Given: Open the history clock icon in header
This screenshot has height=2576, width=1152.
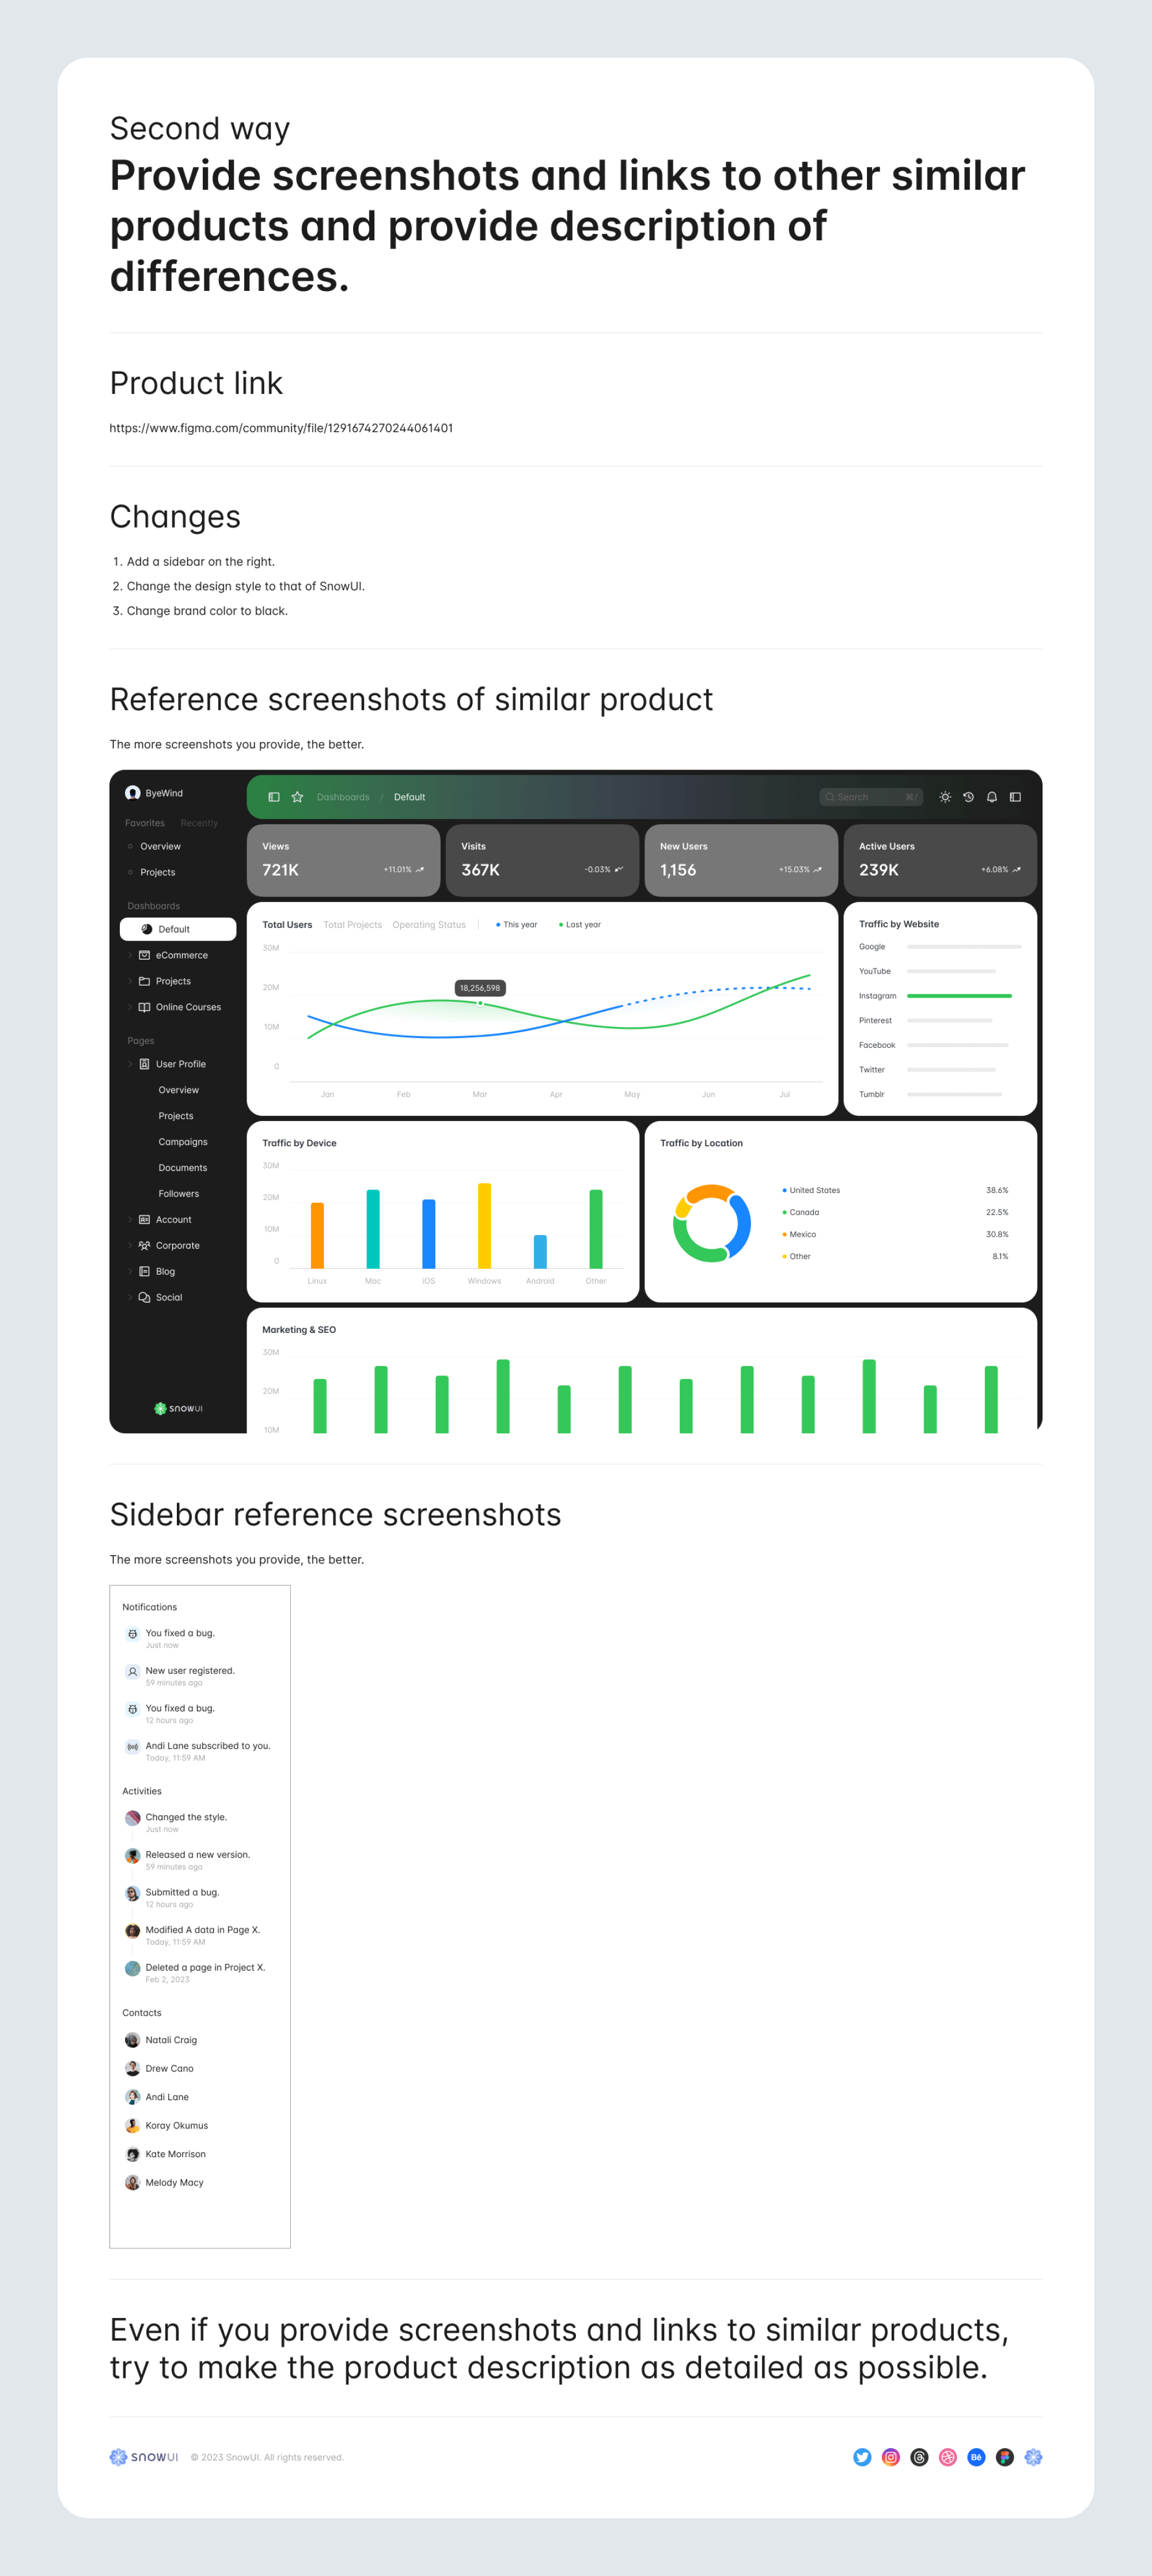Looking at the screenshot, I should (x=969, y=797).
